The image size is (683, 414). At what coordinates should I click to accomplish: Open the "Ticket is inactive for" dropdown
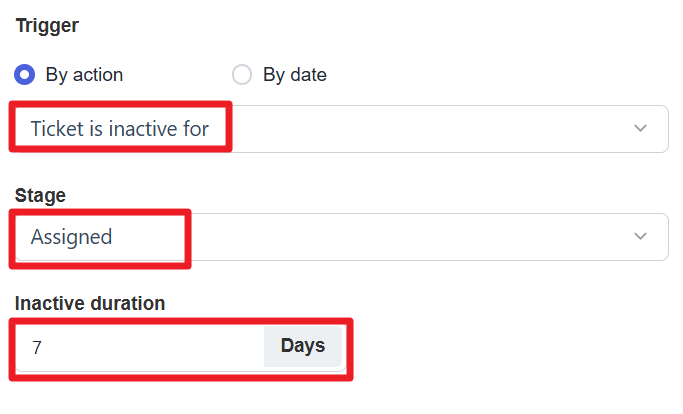click(x=338, y=129)
